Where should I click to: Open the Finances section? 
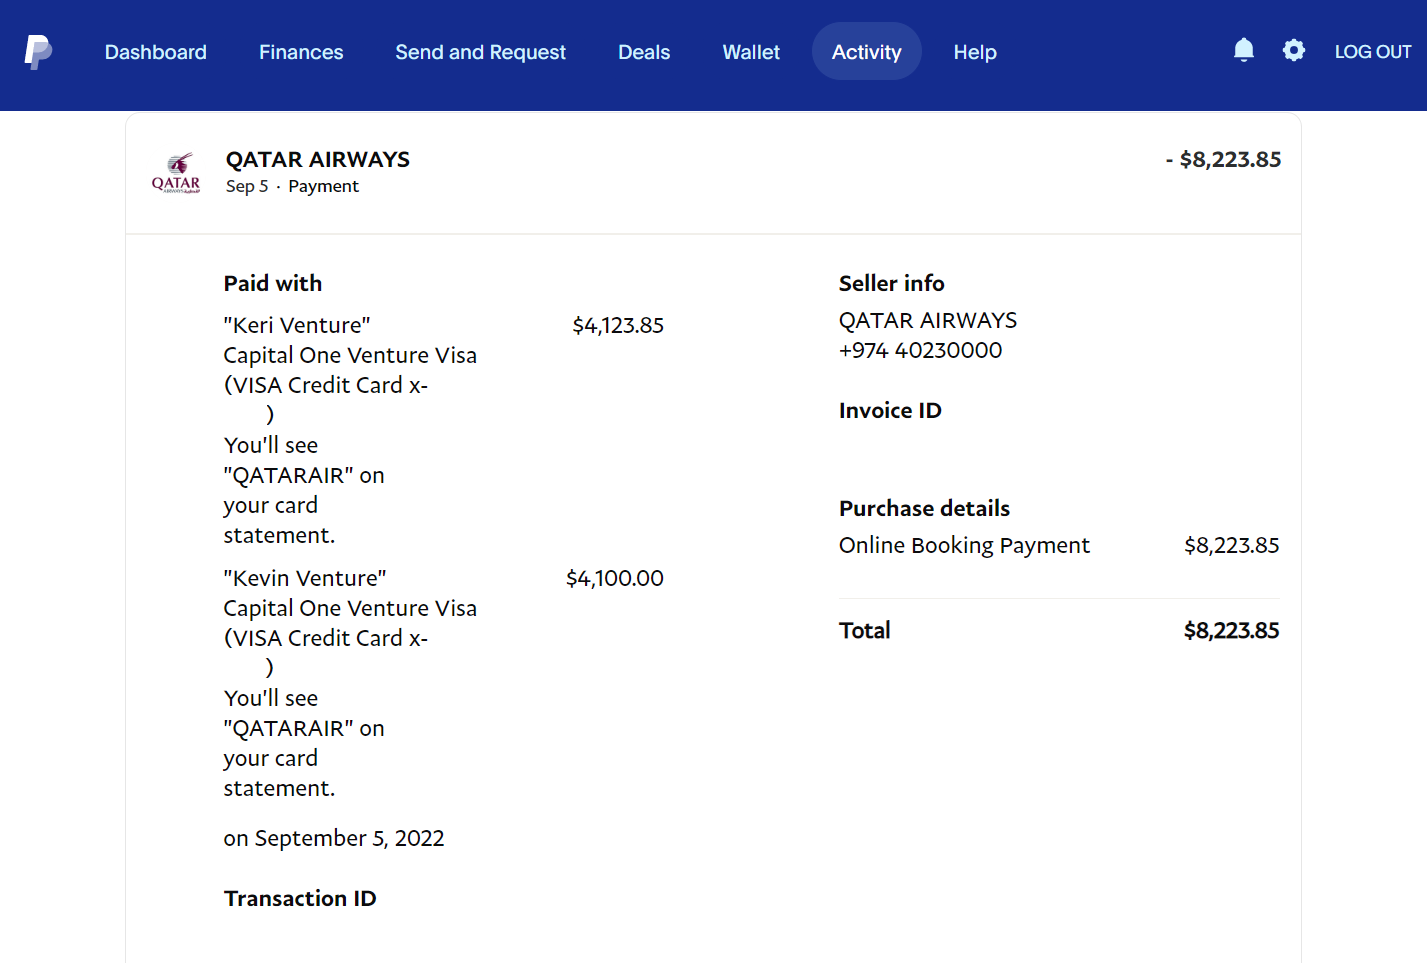click(x=300, y=51)
